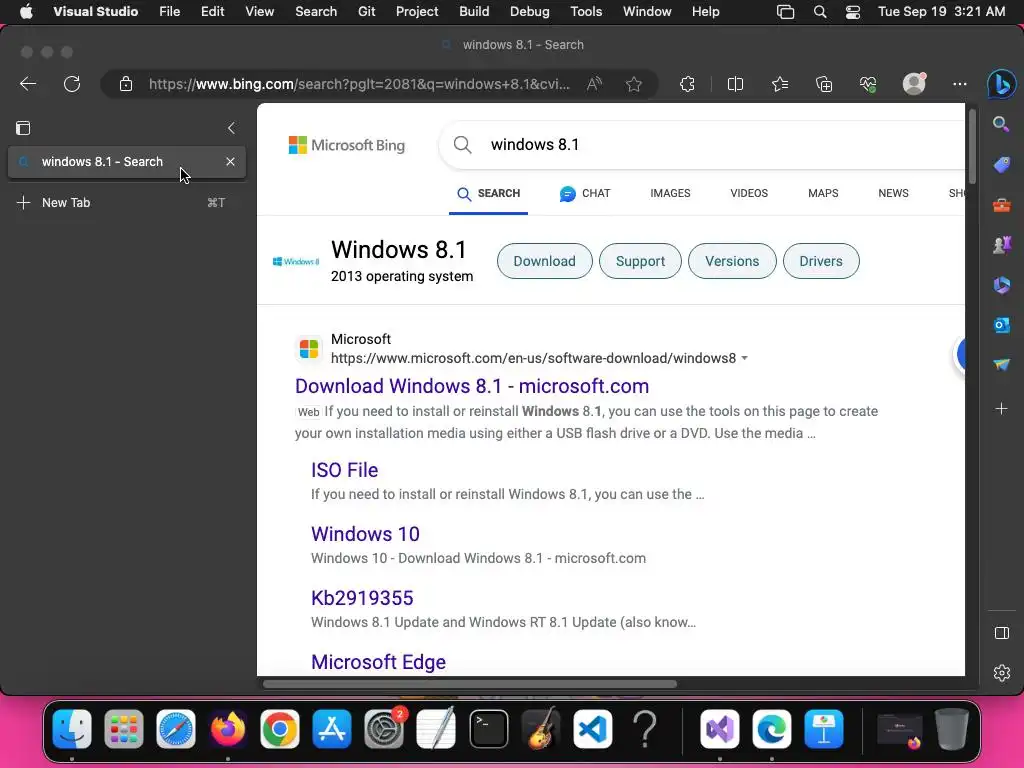Switch to NEWS tab

(x=893, y=193)
